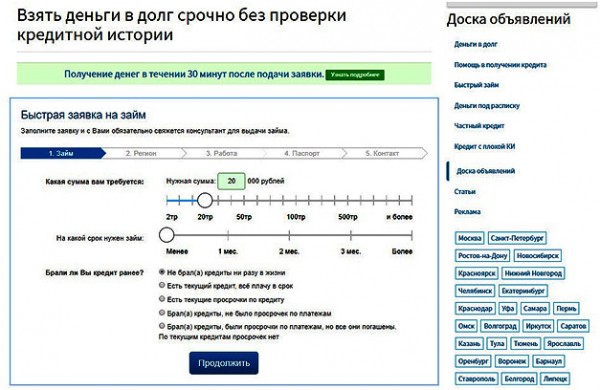Click the '50тр' amount label
600x390 pixels.
tap(244, 217)
